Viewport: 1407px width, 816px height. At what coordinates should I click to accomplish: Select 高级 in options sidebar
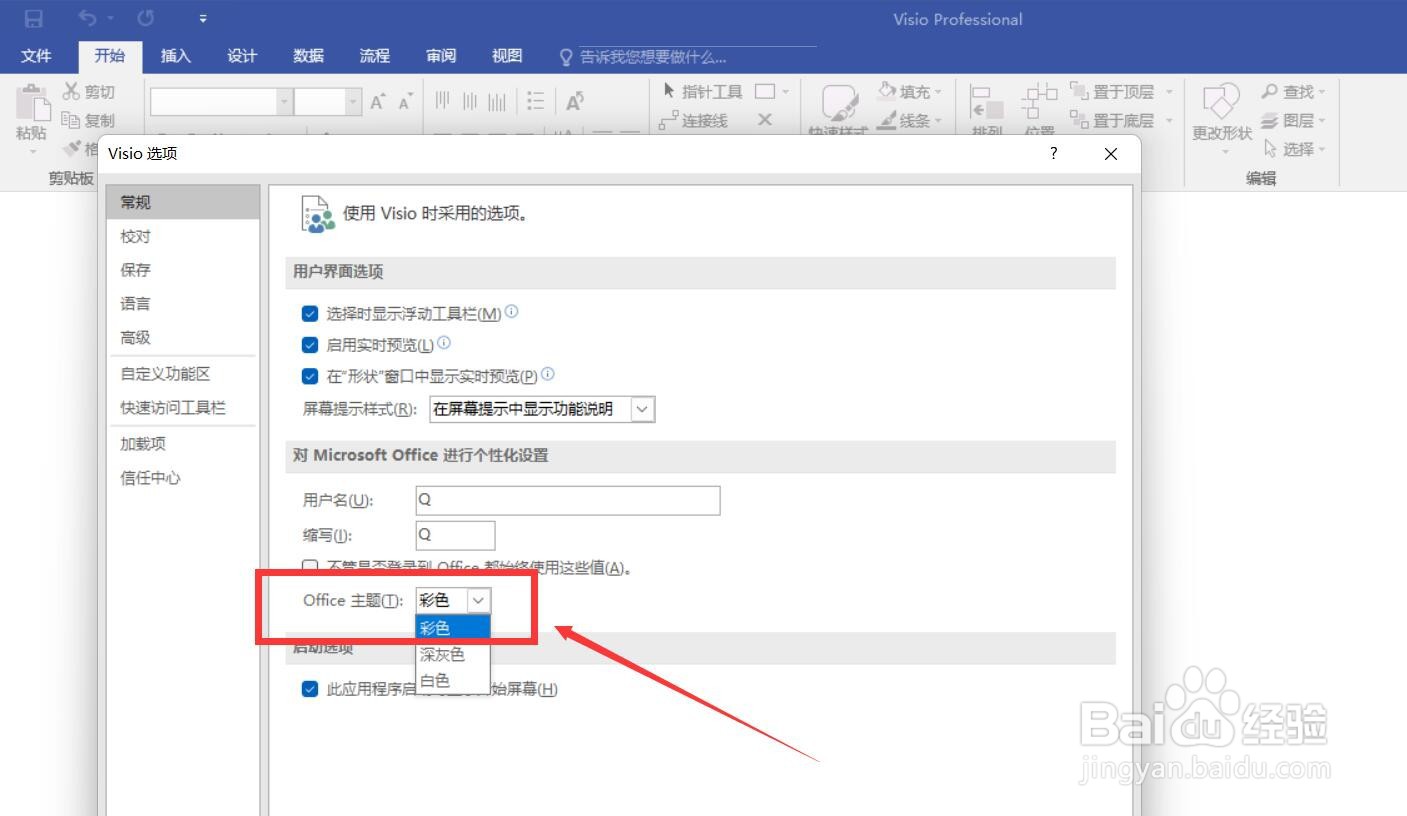point(182,338)
